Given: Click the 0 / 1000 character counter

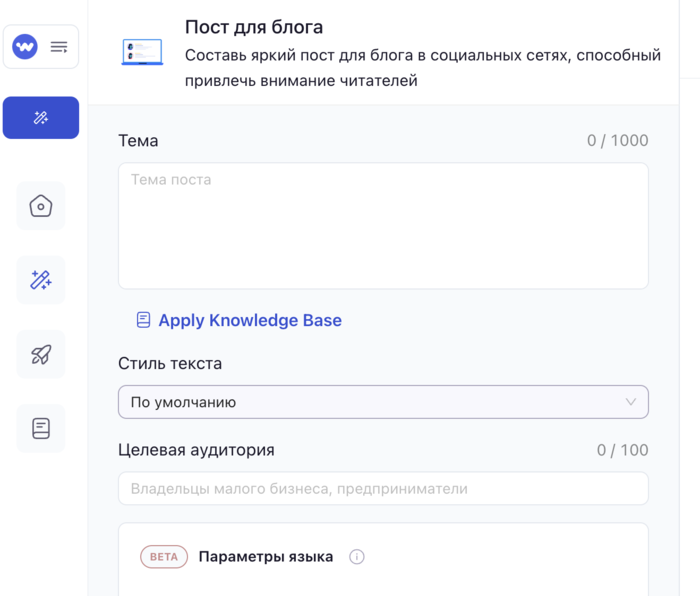Looking at the screenshot, I should [617, 141].
